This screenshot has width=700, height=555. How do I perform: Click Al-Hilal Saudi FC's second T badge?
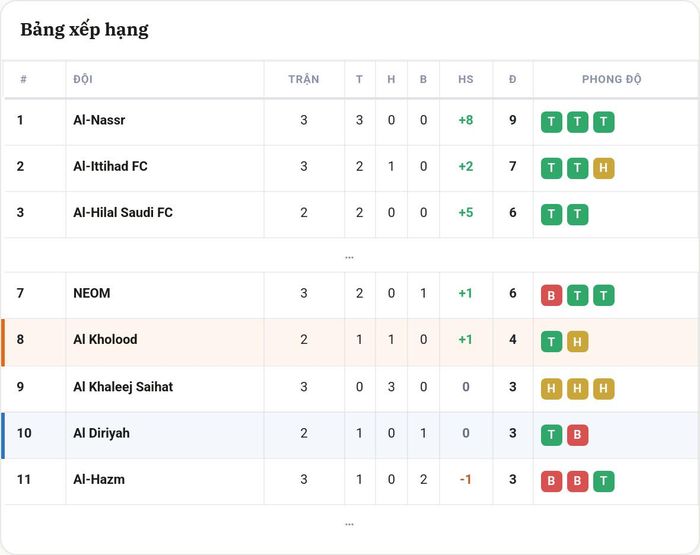(x=577, y=214)
